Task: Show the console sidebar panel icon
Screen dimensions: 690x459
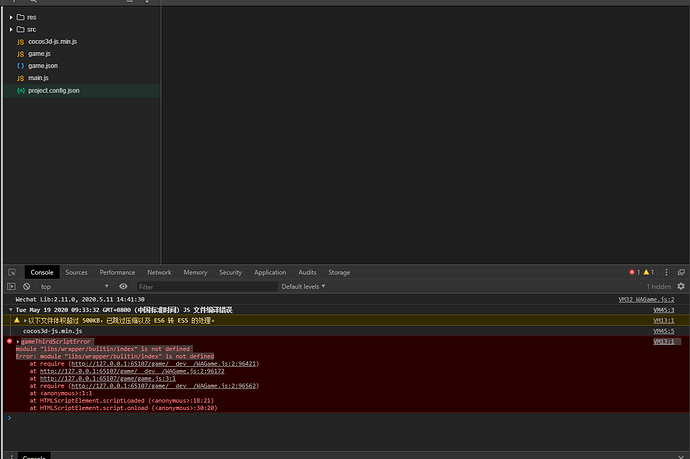Action: pyautogui.click(x=11, y=286)
